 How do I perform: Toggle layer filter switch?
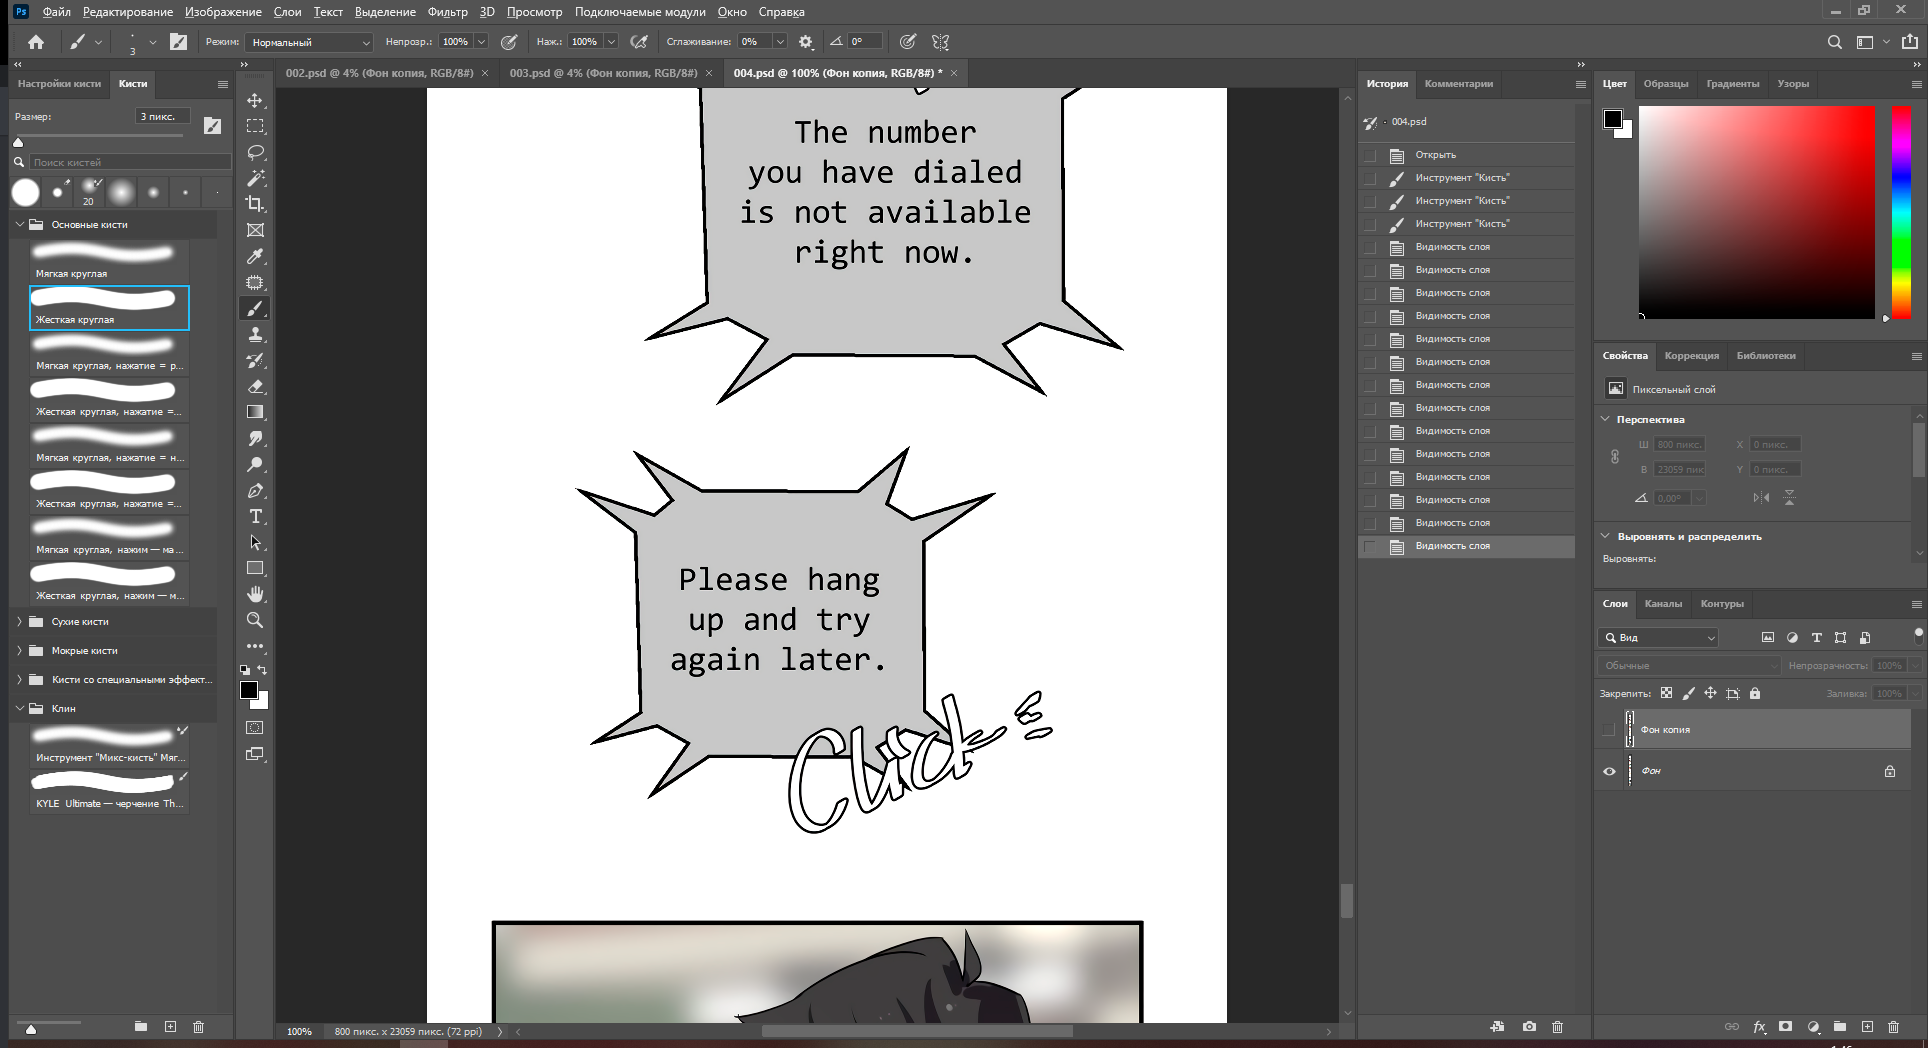tap(1918, 634)
